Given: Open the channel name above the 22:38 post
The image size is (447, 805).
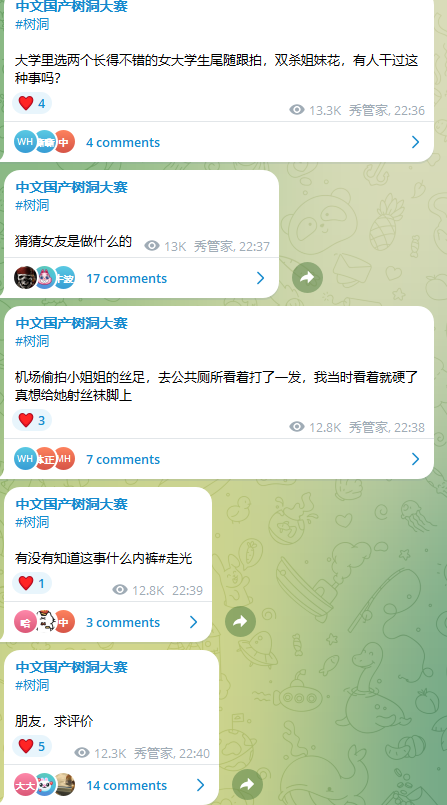Looking at the screenshot, I should (71, 323).
